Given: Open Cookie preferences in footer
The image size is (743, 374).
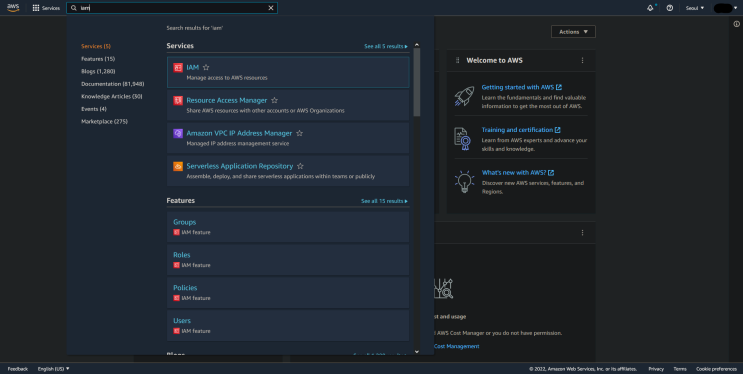Looking at the screenshot, I should click(x=716, y=369).
